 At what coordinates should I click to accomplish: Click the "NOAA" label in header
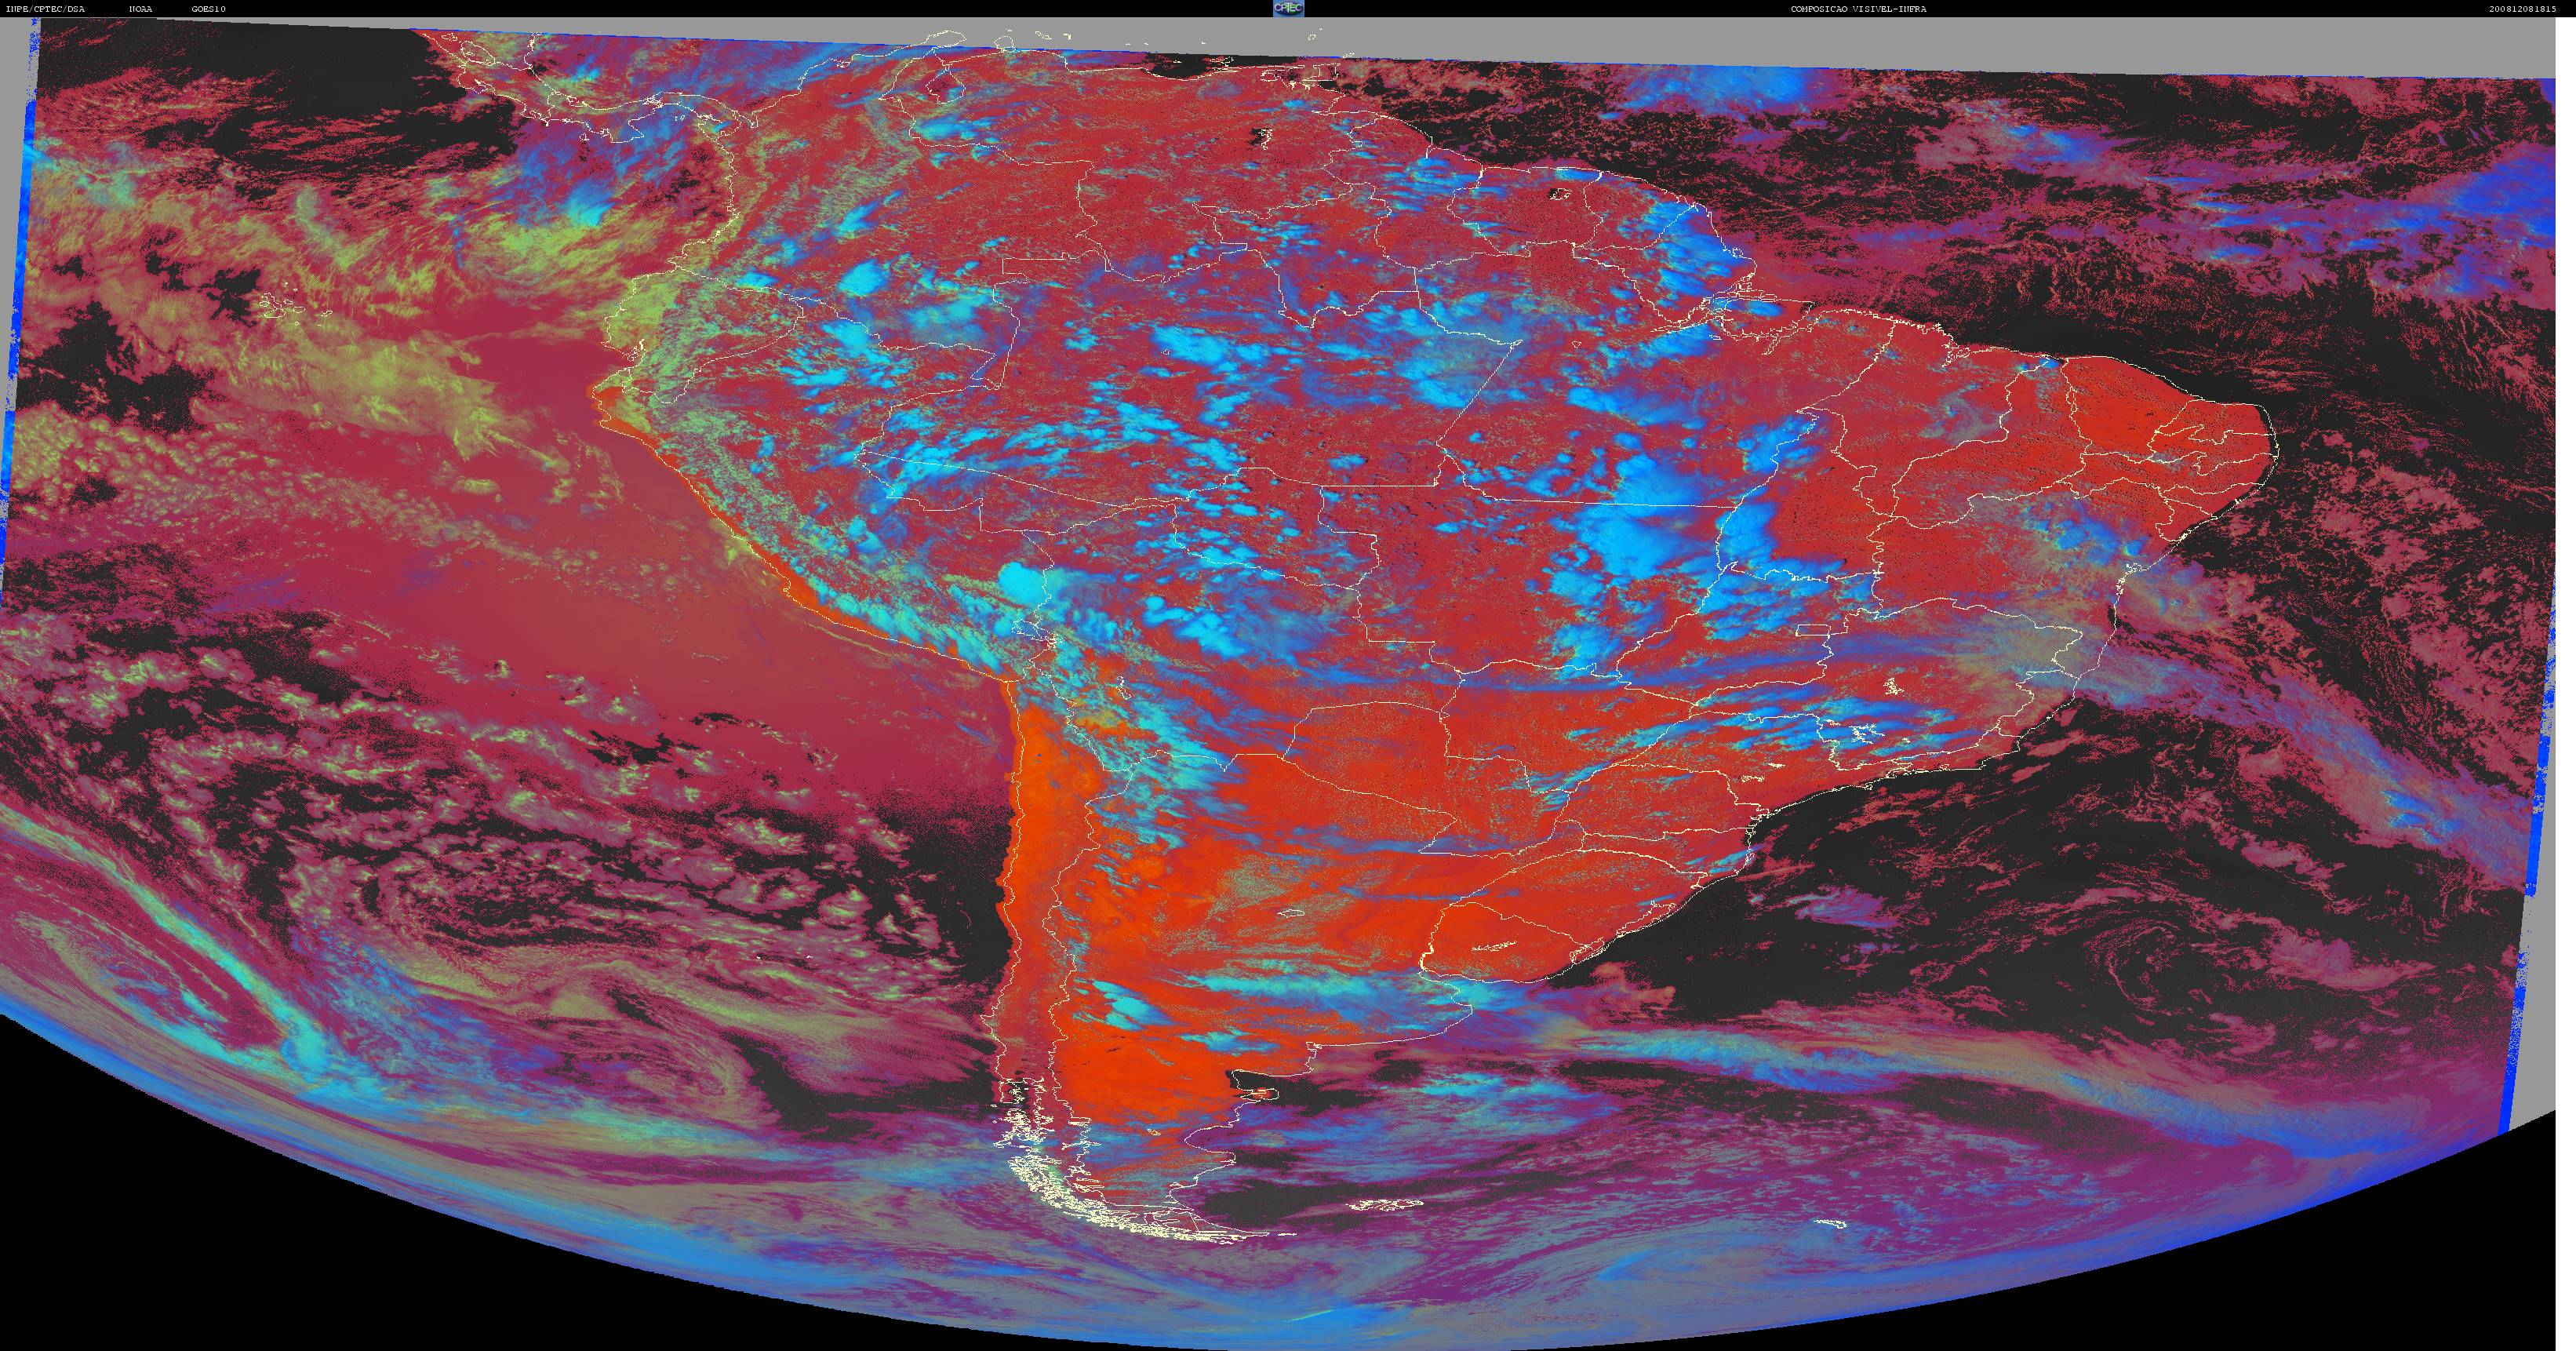[x=140, y=9]
